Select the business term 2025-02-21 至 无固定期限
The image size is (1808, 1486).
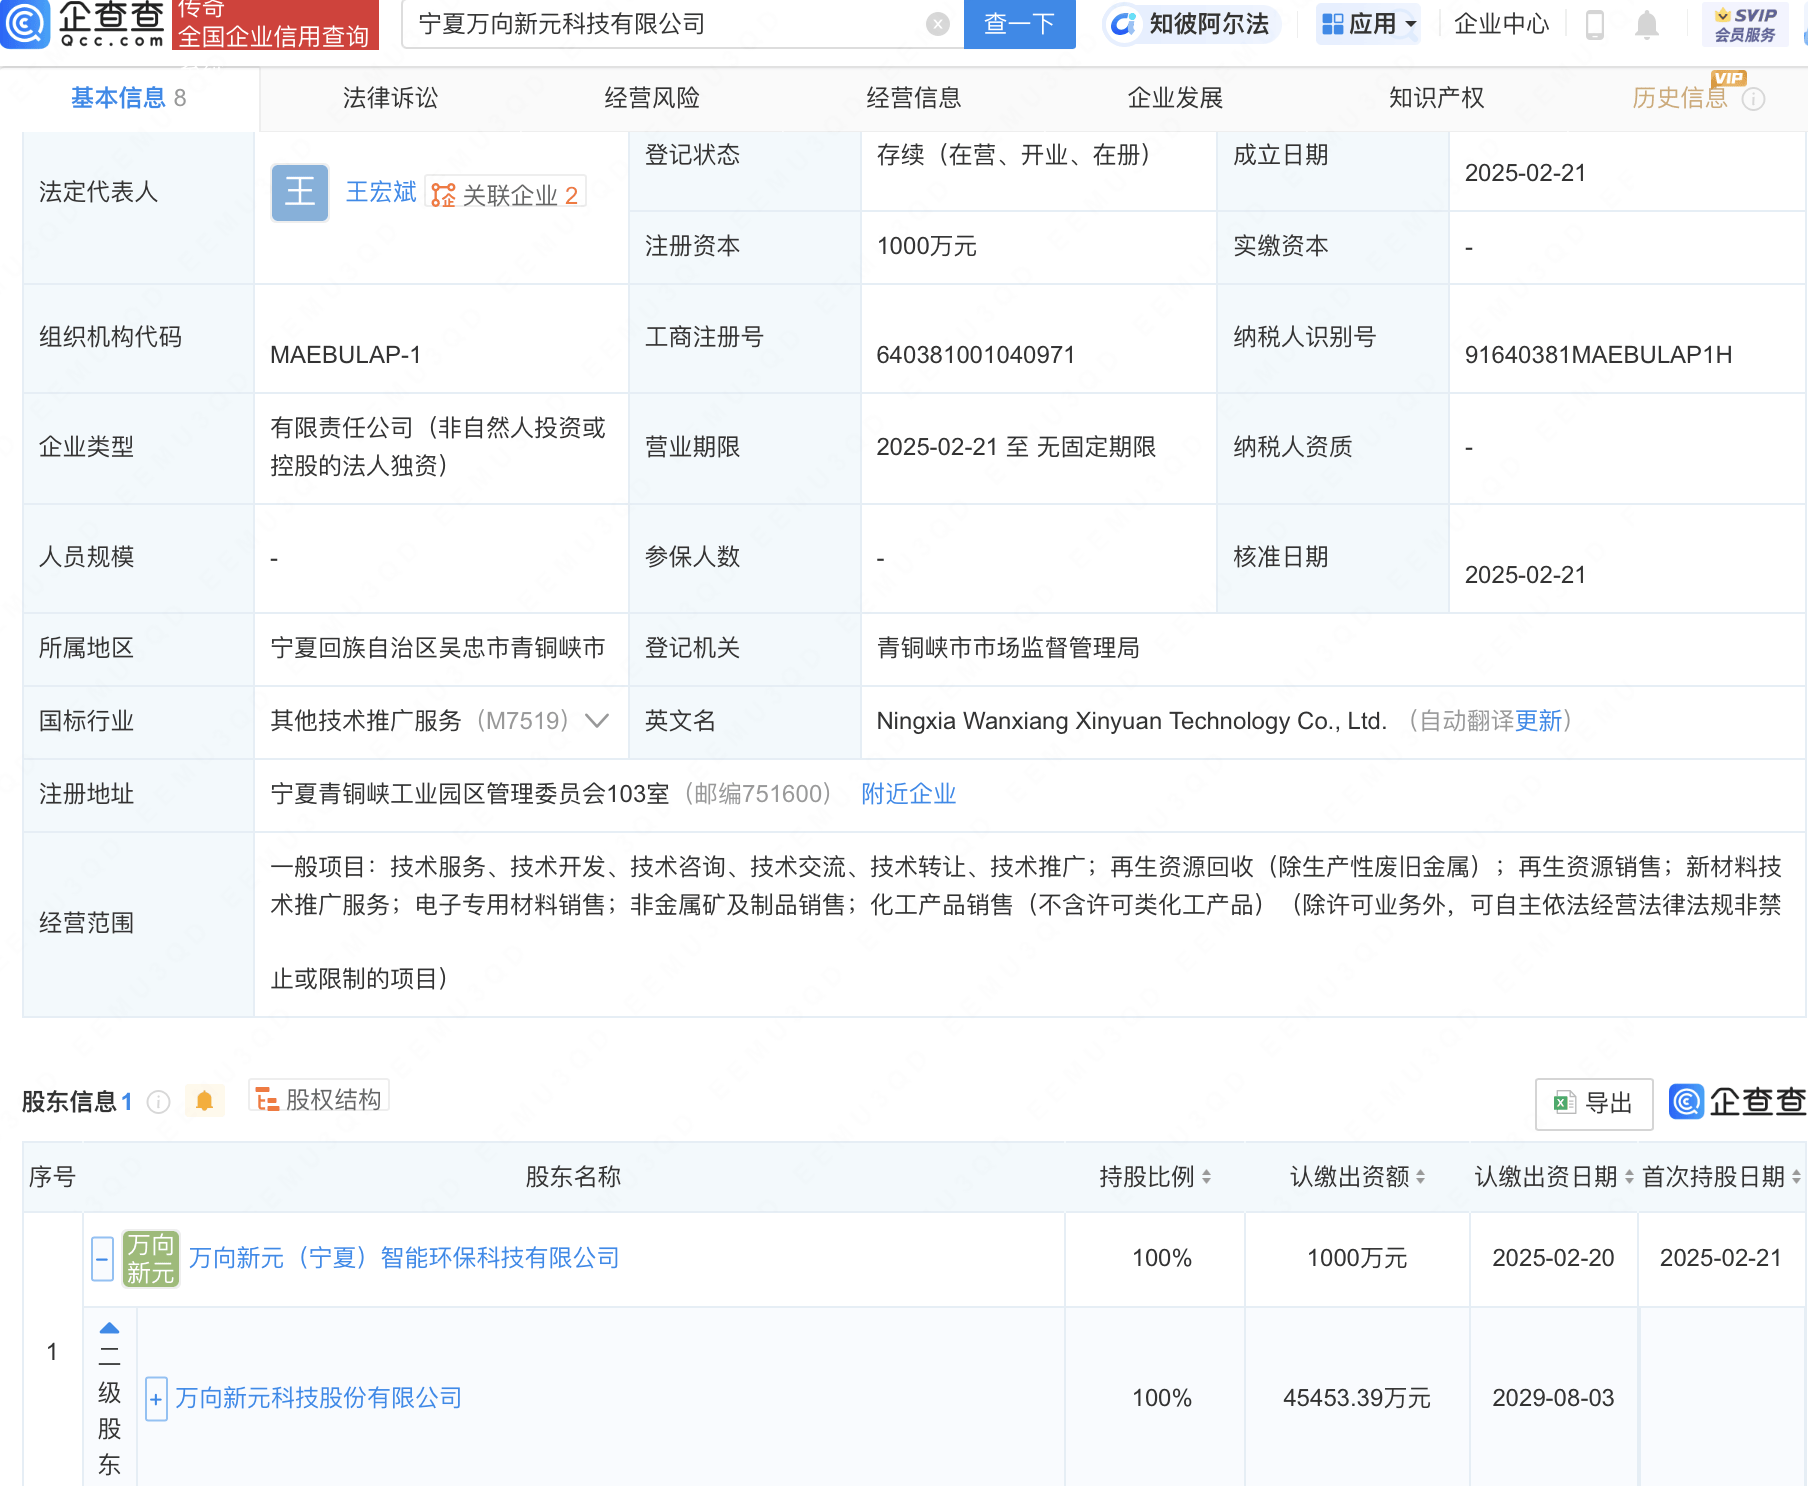pyautogui.click(x=1016, y=447)
